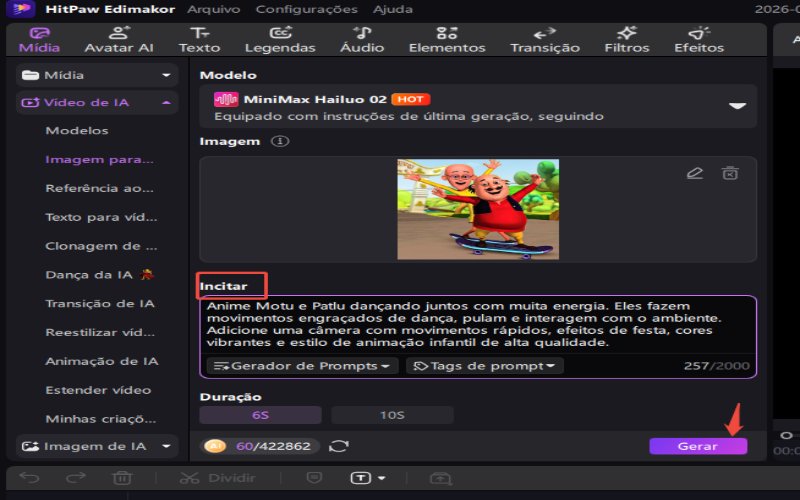The width and height of the screenshot is (800, 500).
Task: Click the undo arrow in timeline toolbar
Action: (30, 478)
